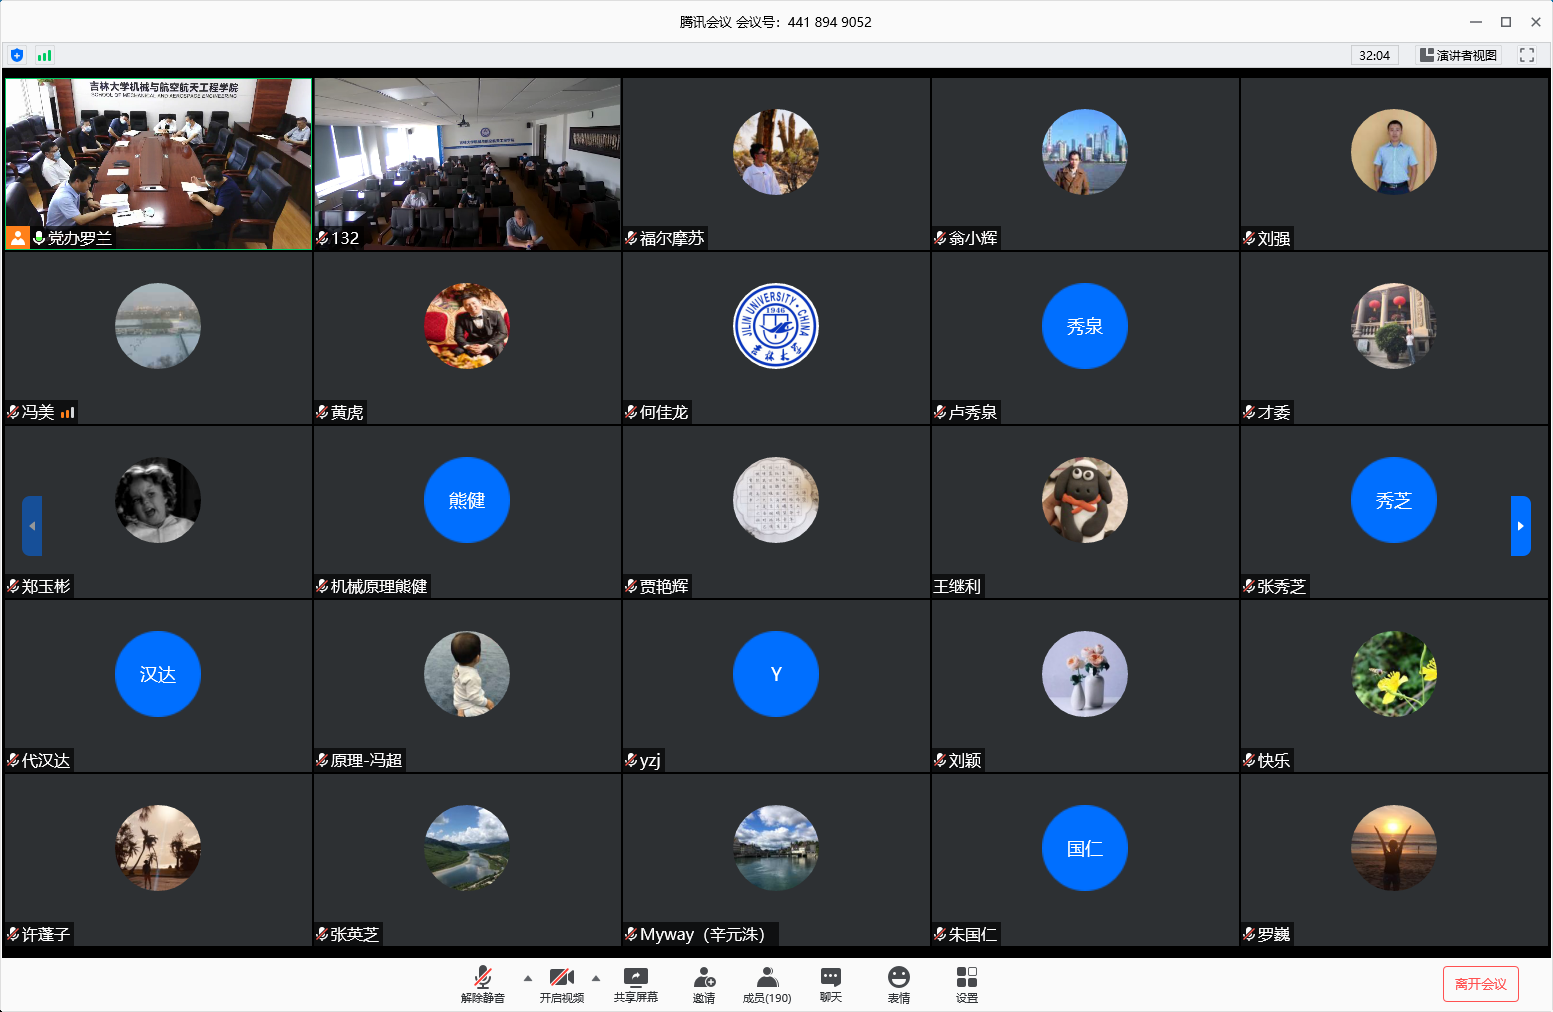Switch layout using 演讲者视图 button

(1458, 55)
